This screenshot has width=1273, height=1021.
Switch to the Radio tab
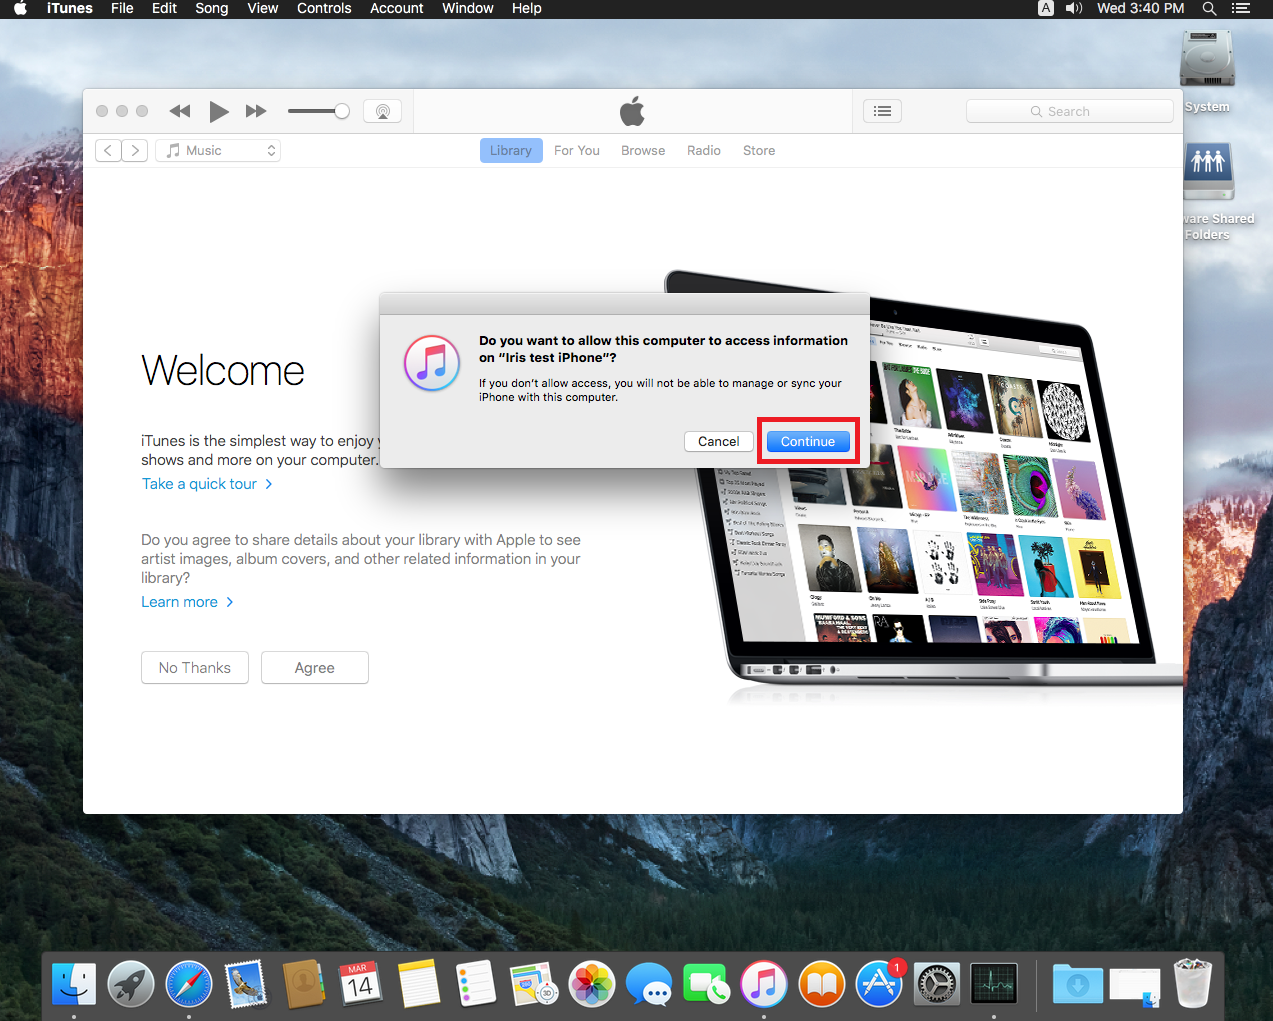click(x=704, y=150)
